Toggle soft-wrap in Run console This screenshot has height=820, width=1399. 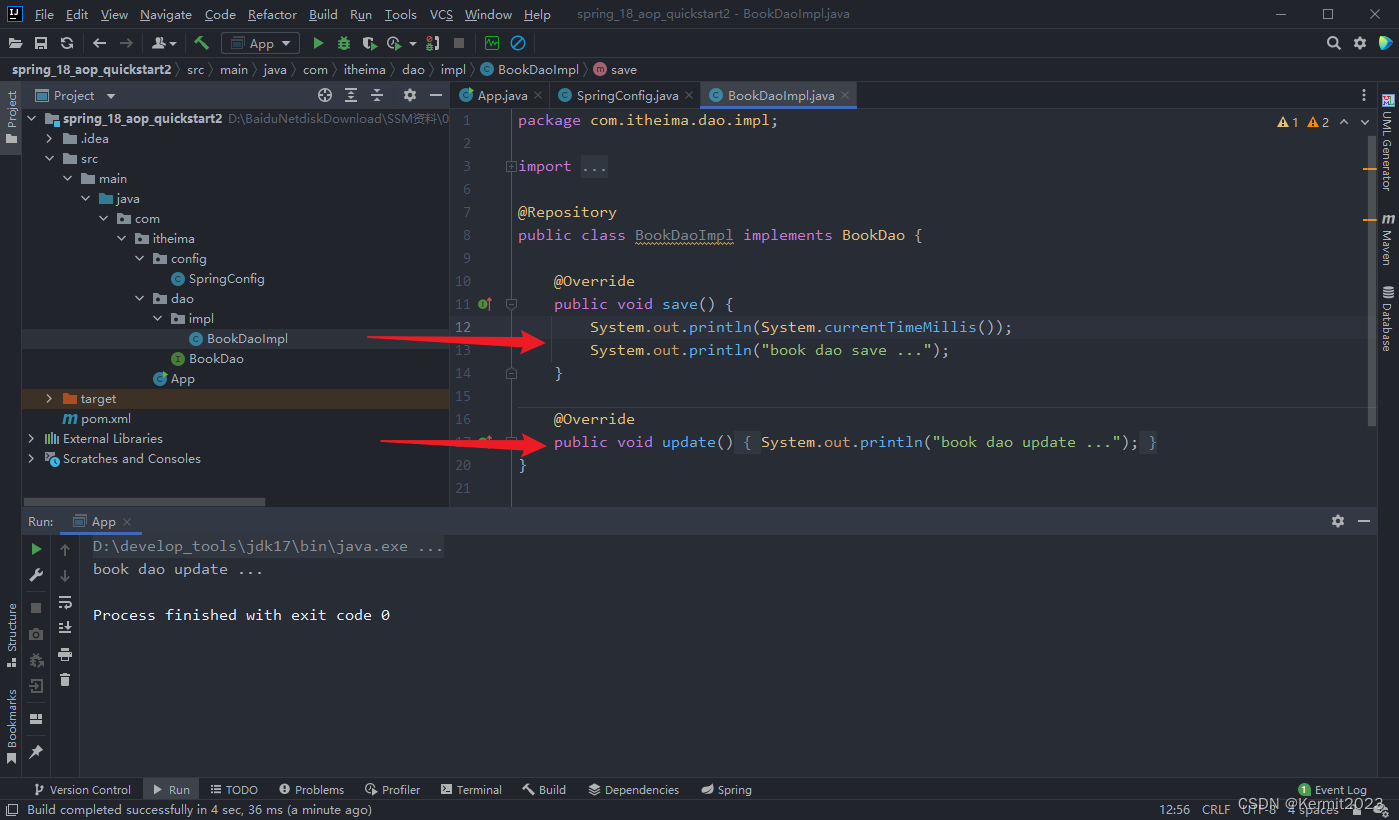65,602
